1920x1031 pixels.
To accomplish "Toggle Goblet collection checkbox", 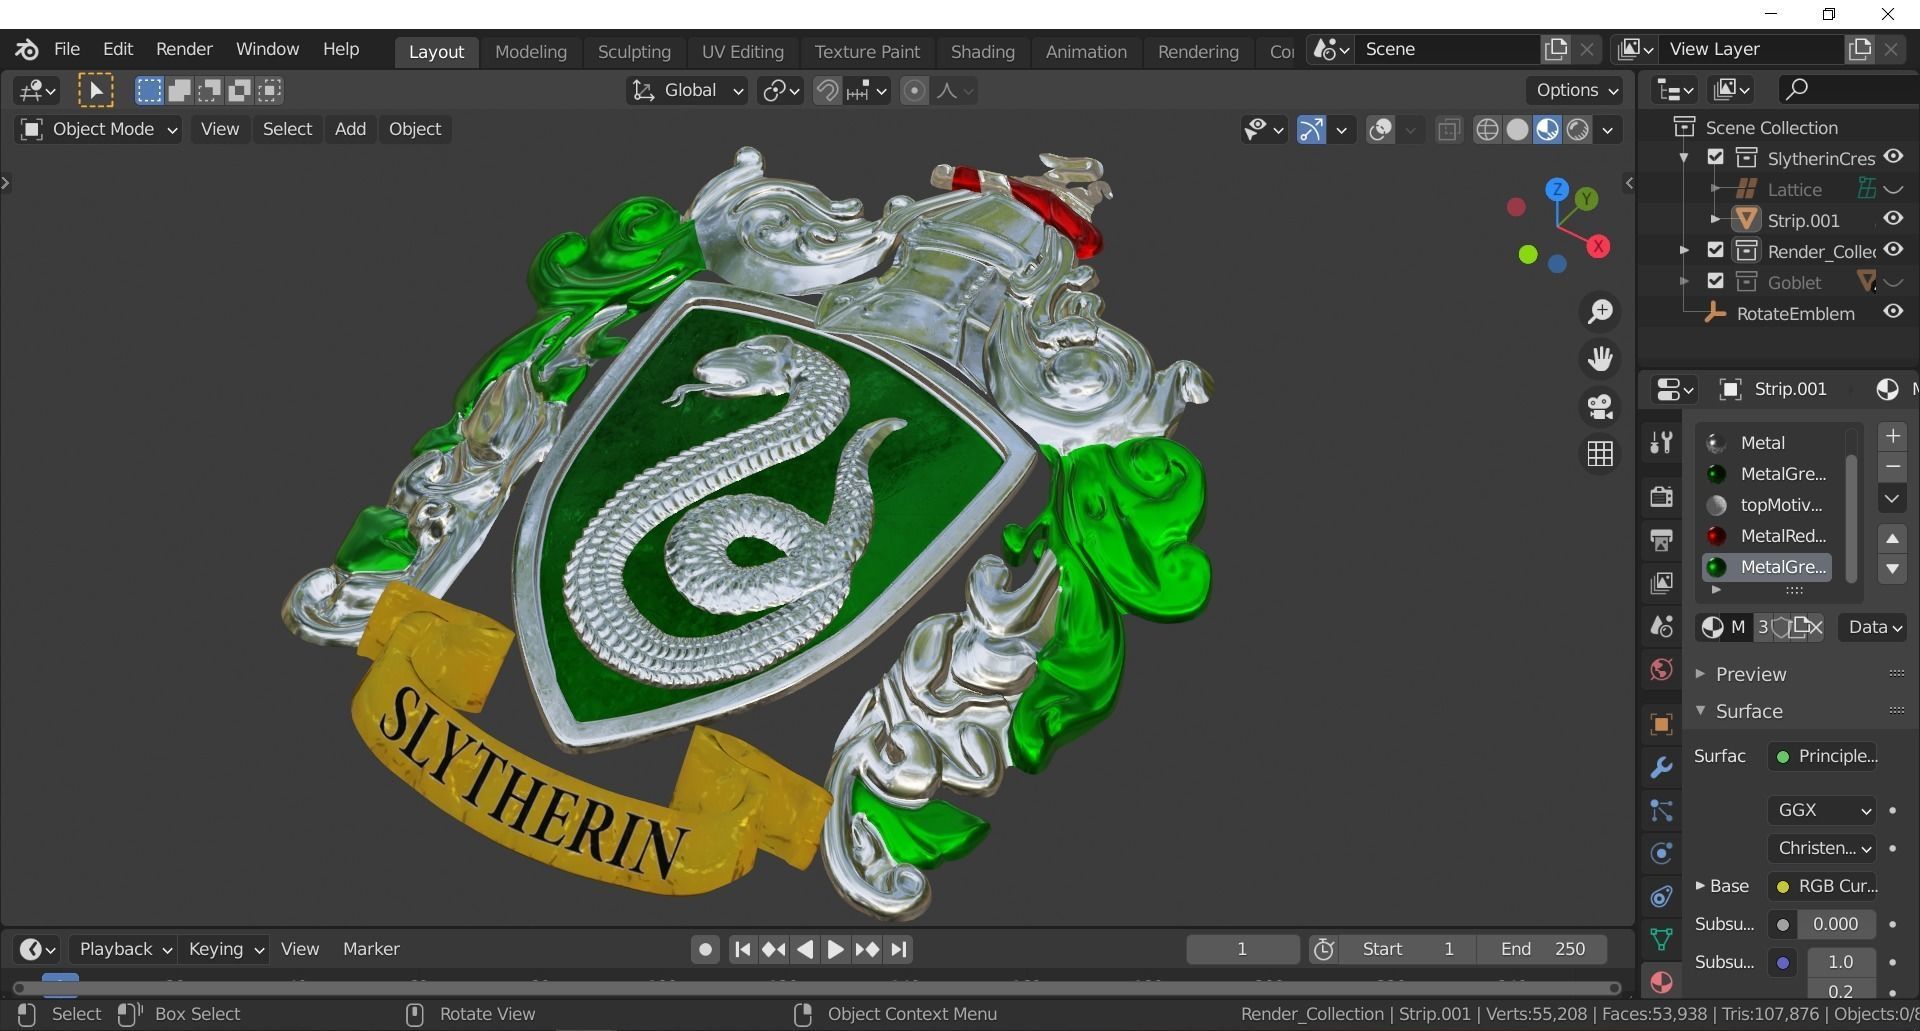I will tap(1716, 282).
